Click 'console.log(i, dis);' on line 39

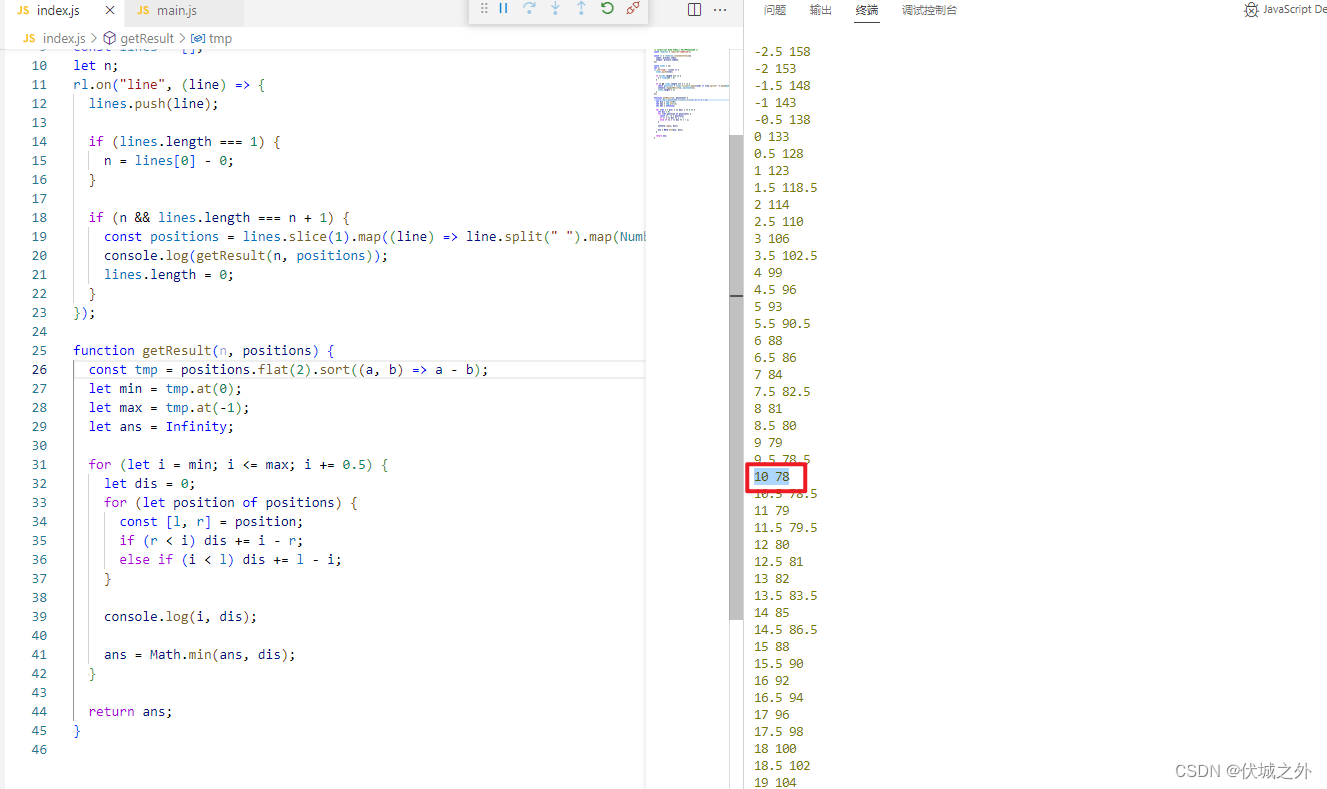[x=180, y=616]
